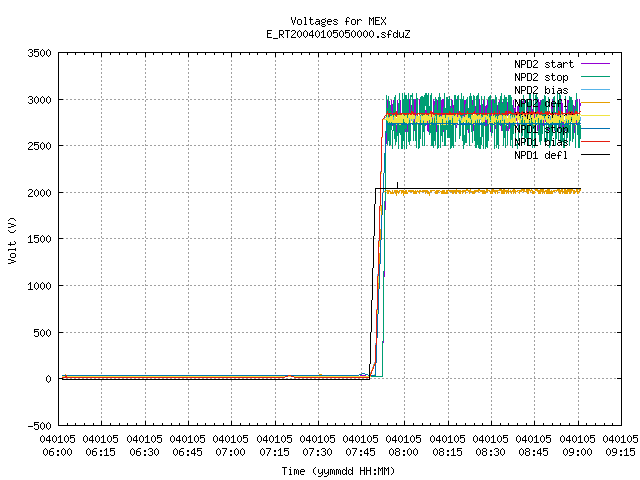
Task: Click the x-axis time label '08:30'
Action: click(x=491, y=453)
